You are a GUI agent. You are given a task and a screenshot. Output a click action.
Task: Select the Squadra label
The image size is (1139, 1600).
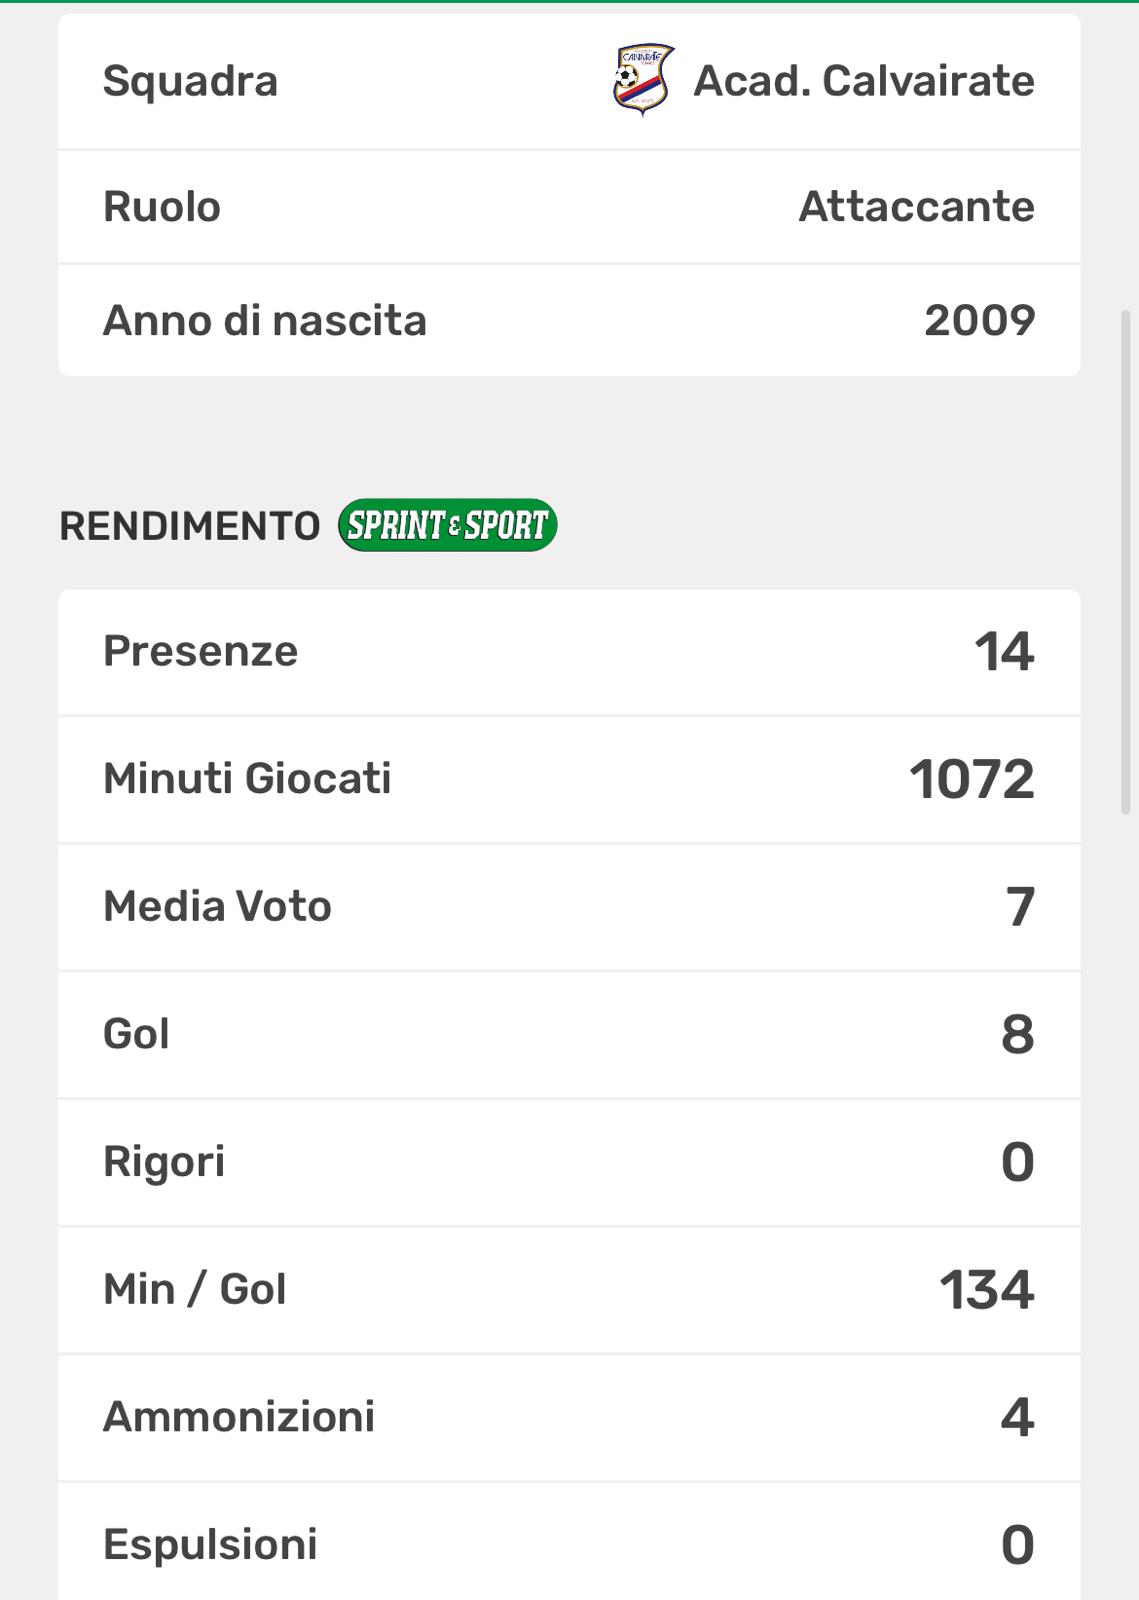pos(190,81)
